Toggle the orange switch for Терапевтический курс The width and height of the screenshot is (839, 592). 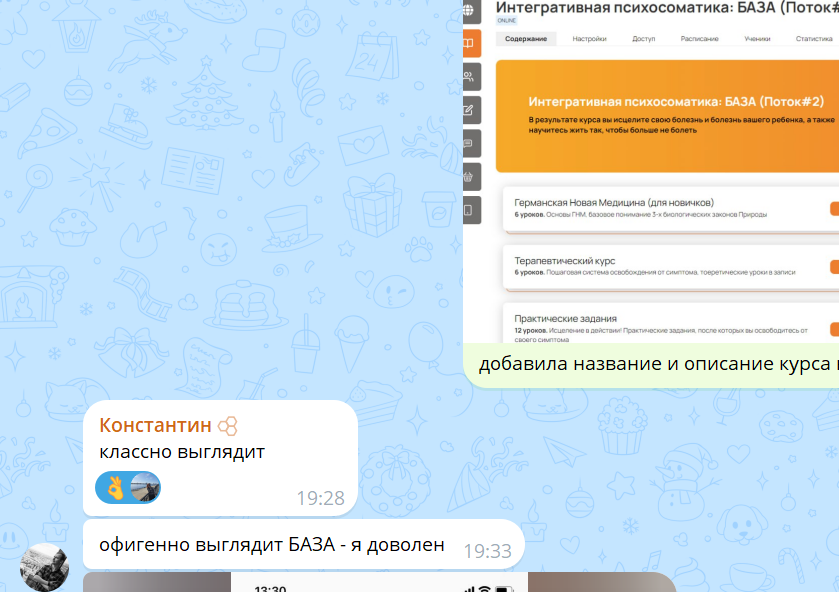(834, 267)
